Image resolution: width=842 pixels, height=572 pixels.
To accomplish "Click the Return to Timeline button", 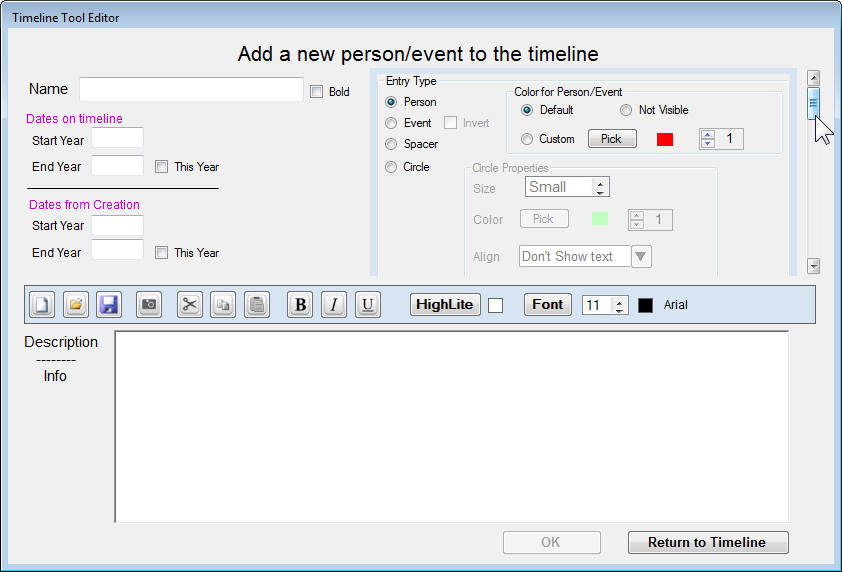I will pyautogui.click(x=707, y=542).
